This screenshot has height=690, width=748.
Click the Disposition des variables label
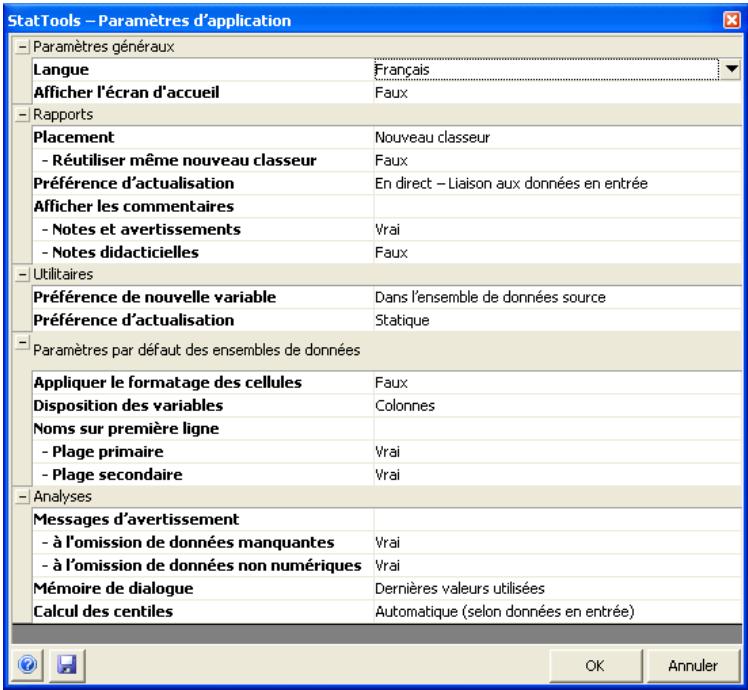[x=128, y=406]
